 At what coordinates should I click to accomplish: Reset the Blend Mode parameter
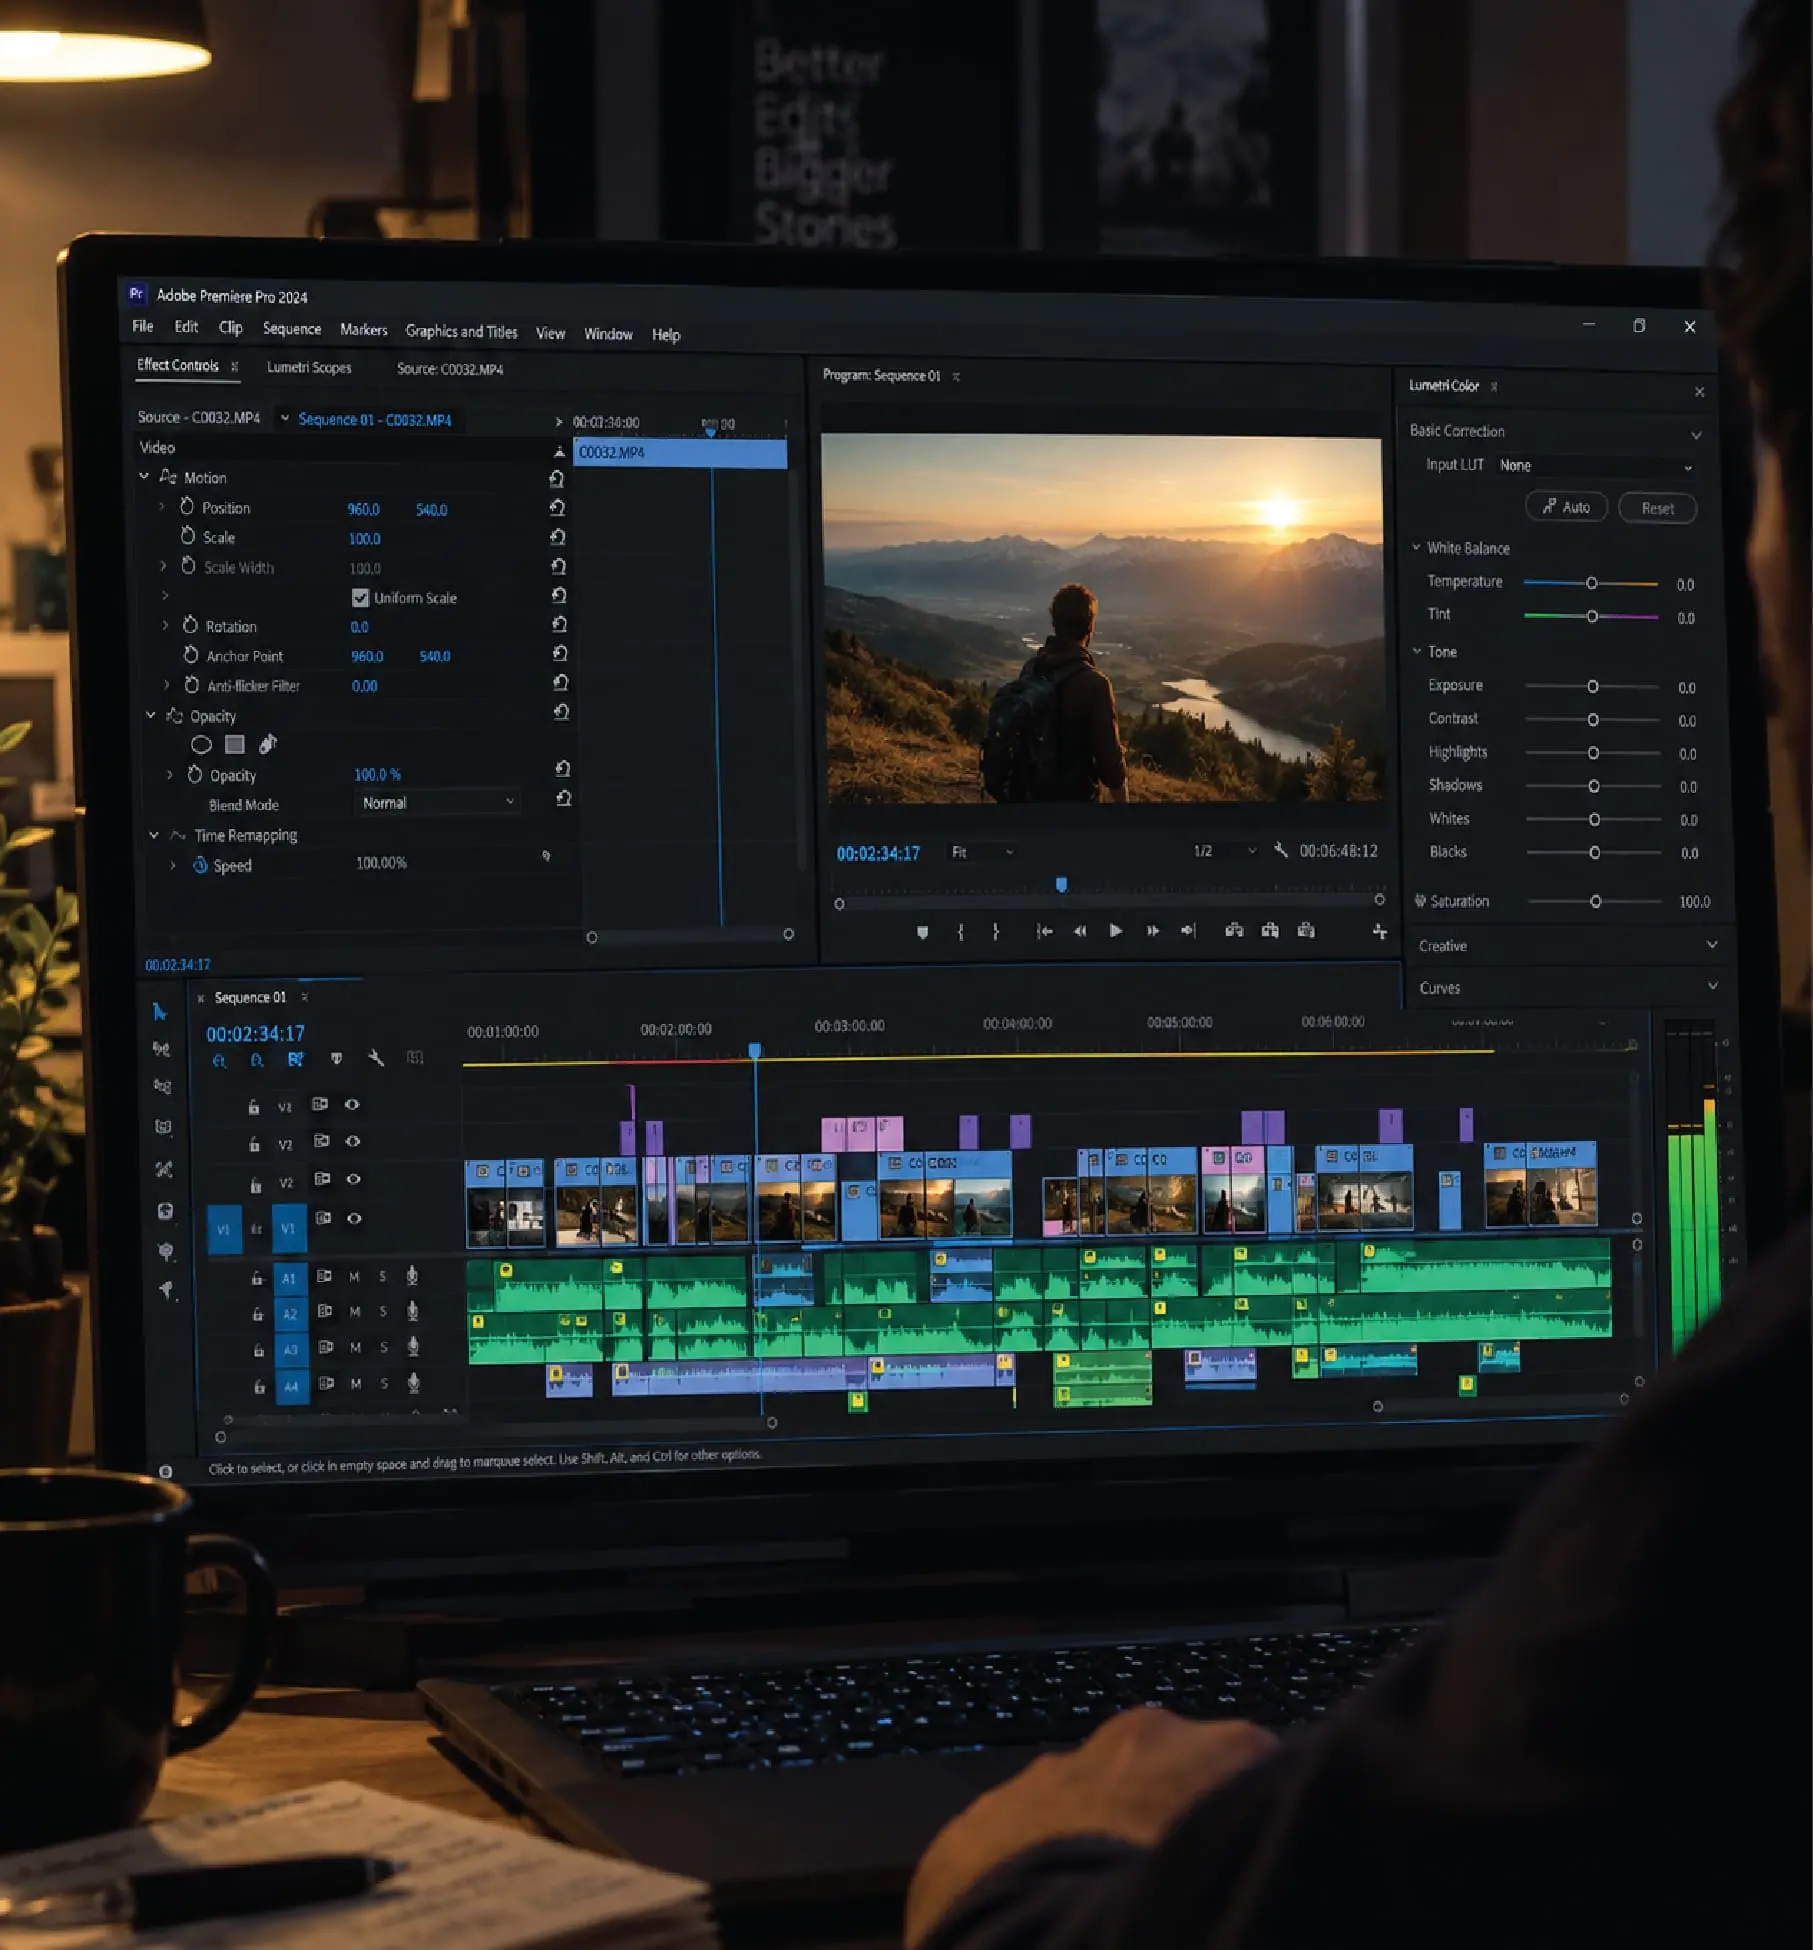[x=564, y=799]
